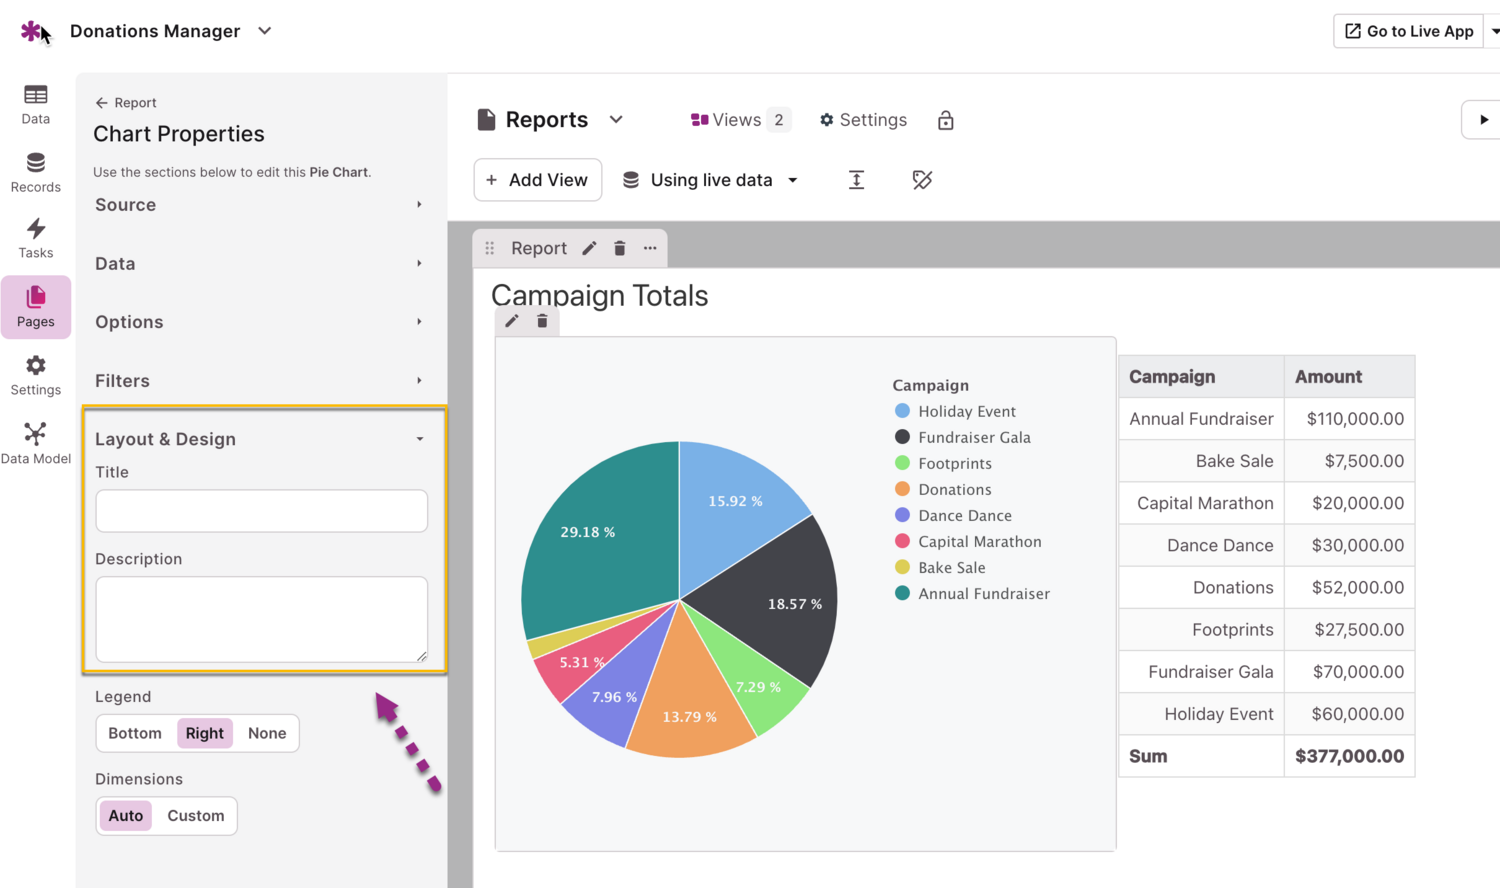Set legend position to Bottom
This screenshot has height=888, width=1500.
[x=135, y=733]
